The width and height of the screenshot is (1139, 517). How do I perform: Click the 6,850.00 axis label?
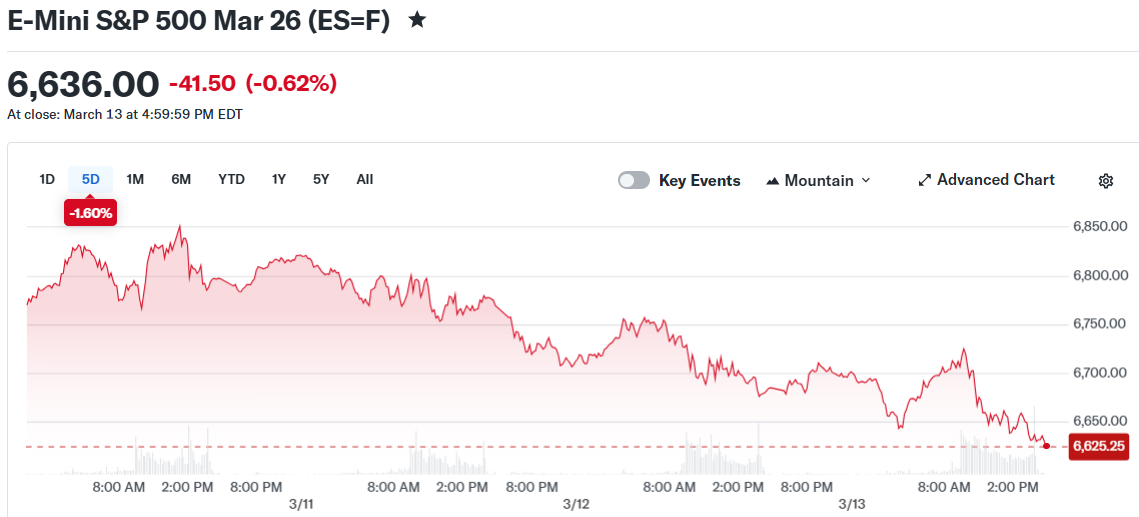(x=1100, y=227)
